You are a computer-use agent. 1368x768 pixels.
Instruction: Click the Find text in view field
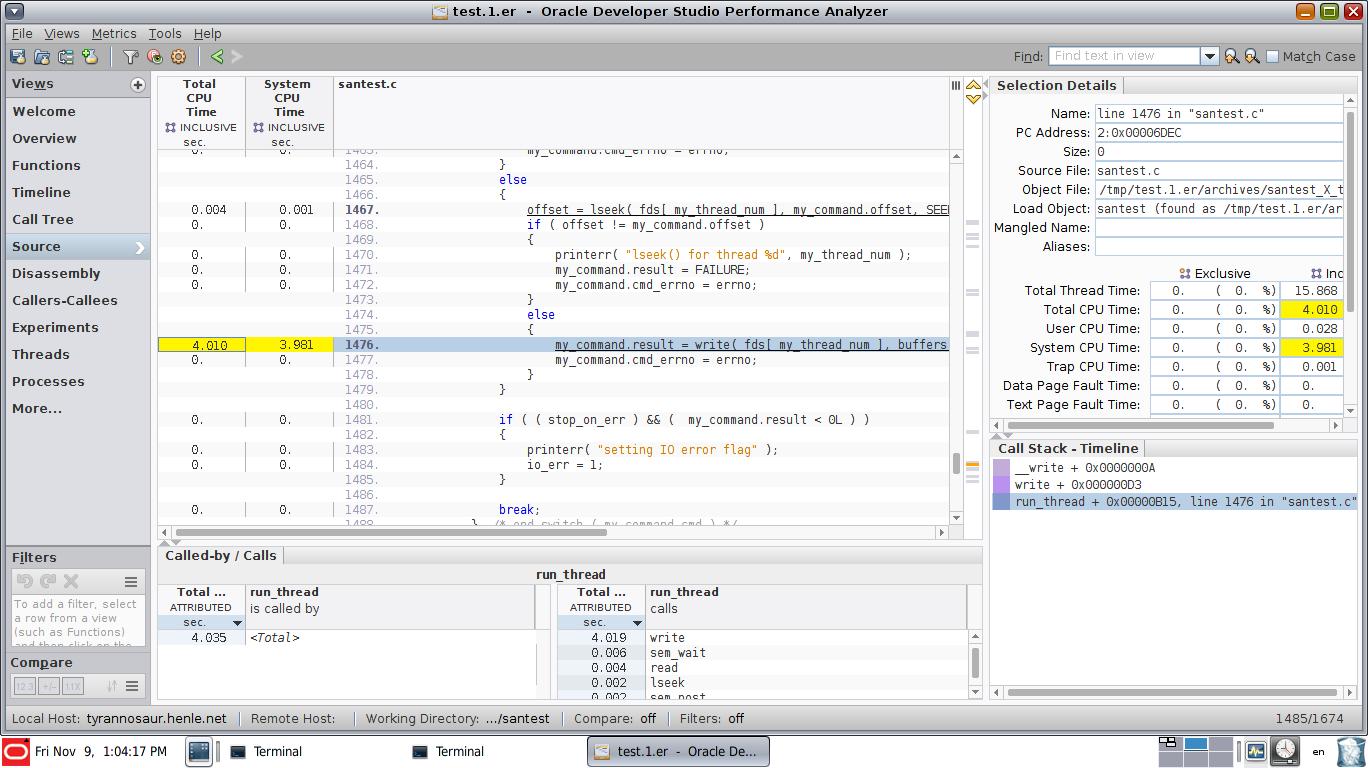[x=1124, y=57]
